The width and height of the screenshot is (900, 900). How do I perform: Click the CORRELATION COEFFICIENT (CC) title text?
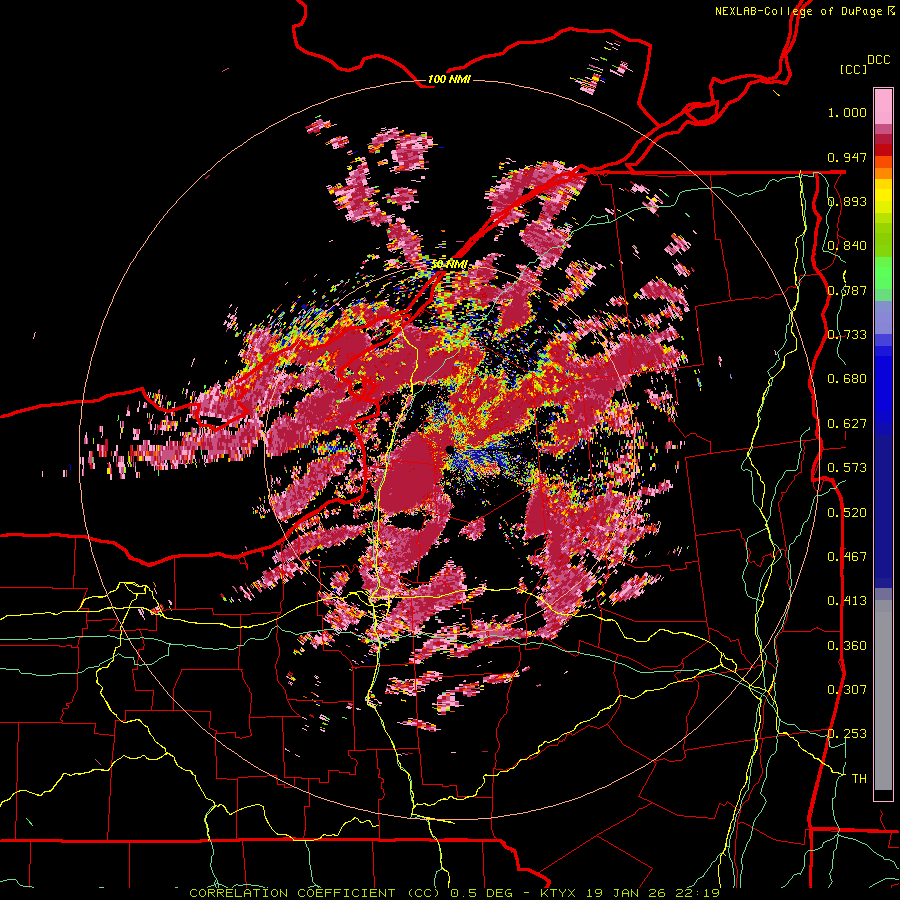tap(315, 893)
